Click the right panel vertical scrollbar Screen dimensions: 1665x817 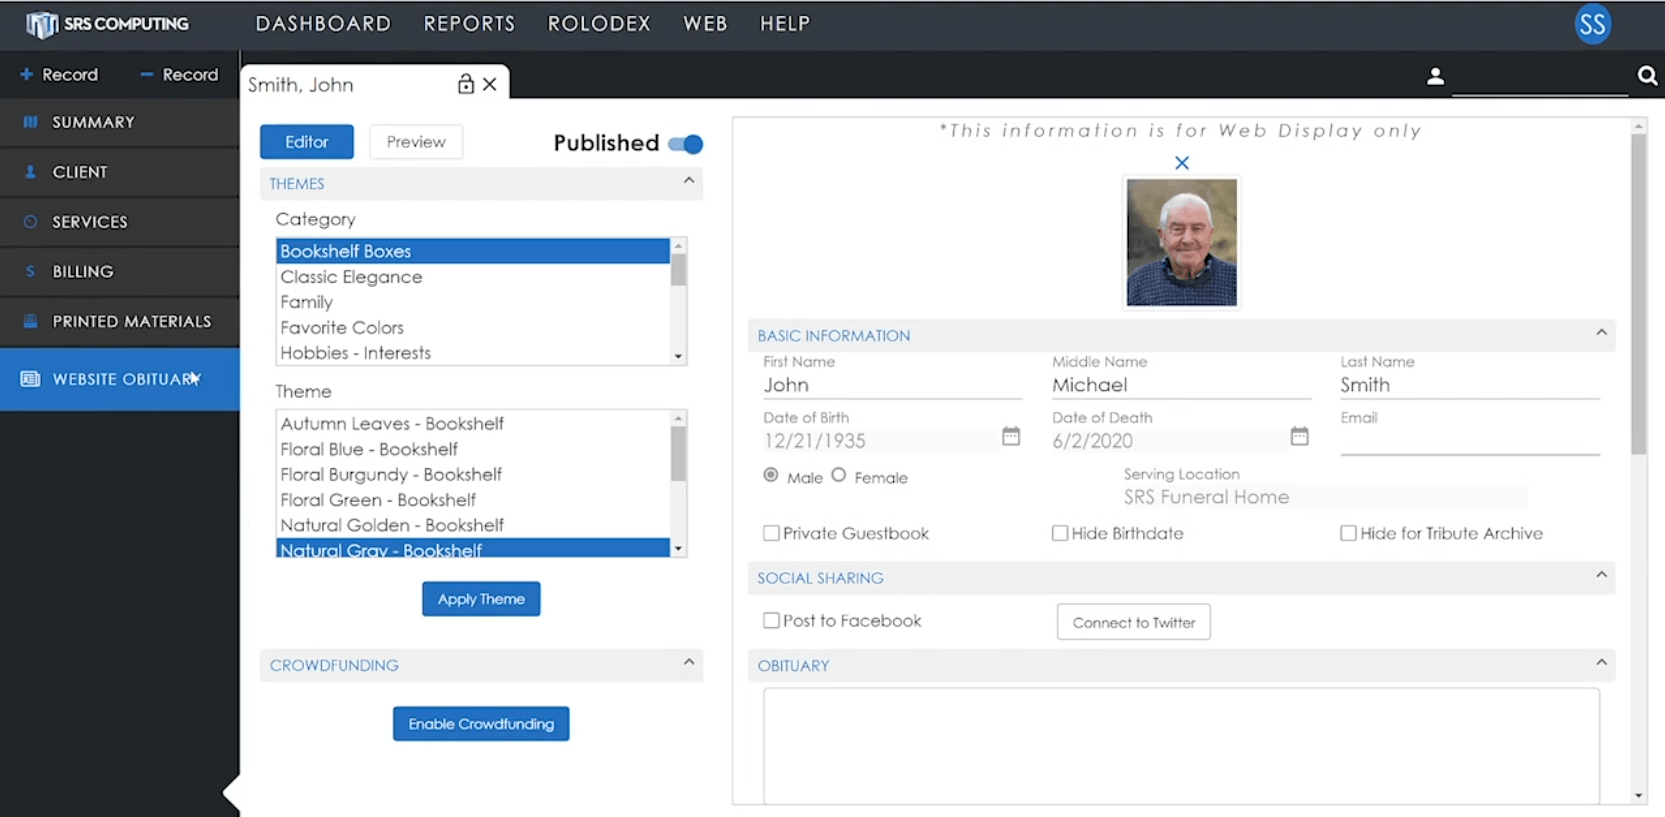[1638, 295]
